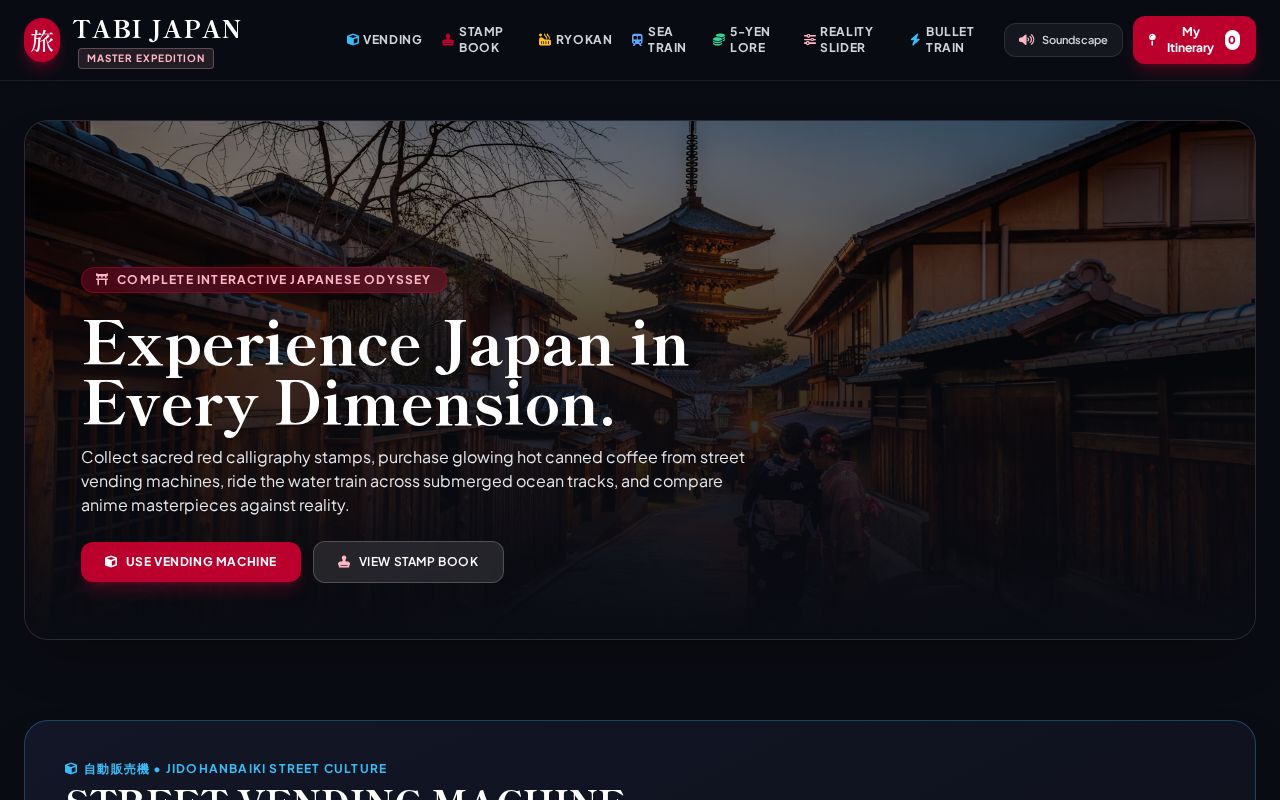Click the itinerary count badge showing 0
Viewport: 1280px width, 800px height.
1232,40
